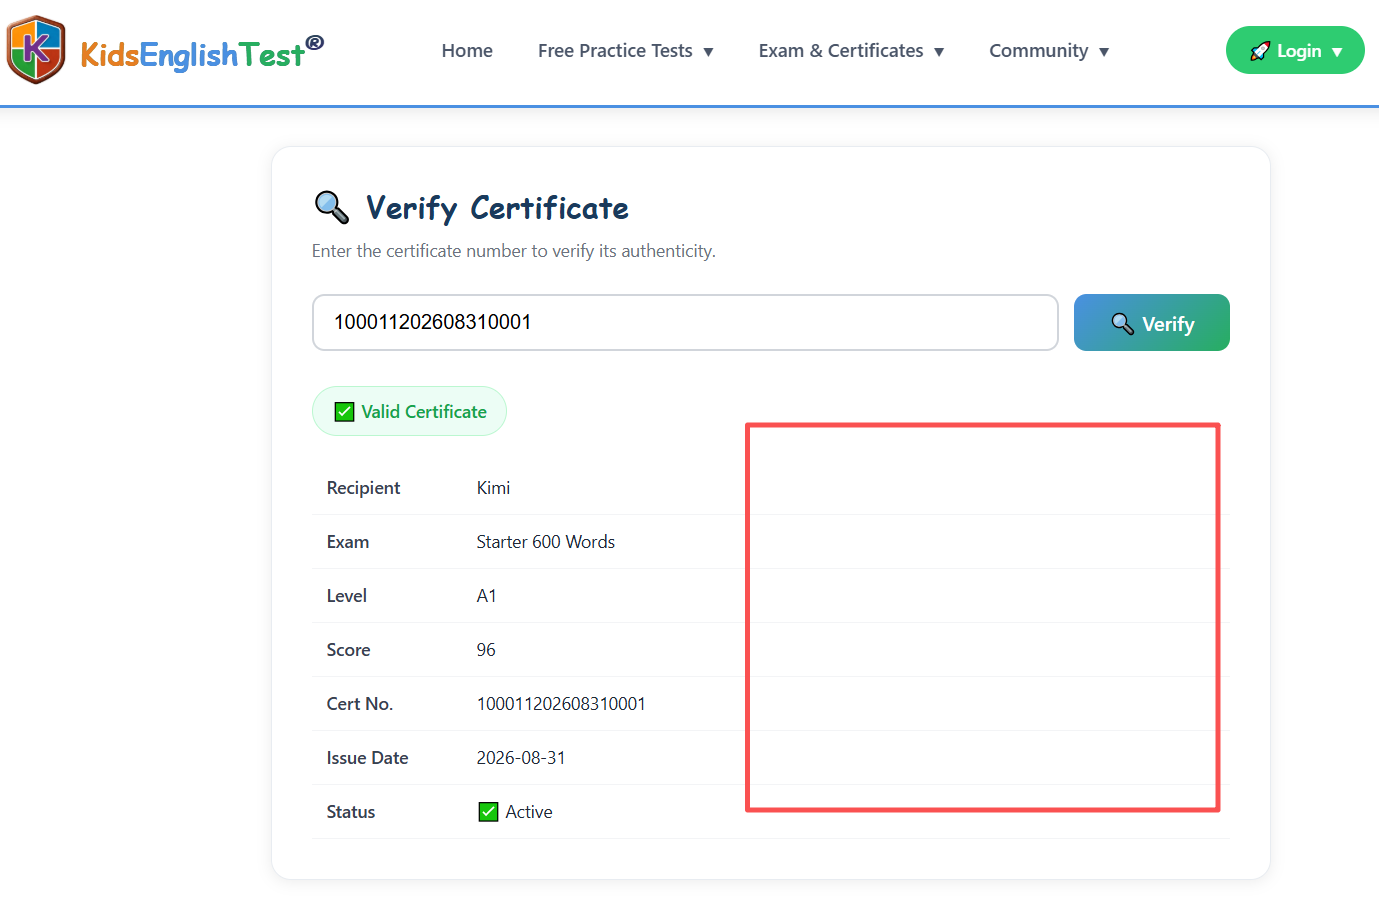This screenshot has height=900, width=1379.
Task: Click the KidsEnglishTest shield logo
Action: [36, 50]
